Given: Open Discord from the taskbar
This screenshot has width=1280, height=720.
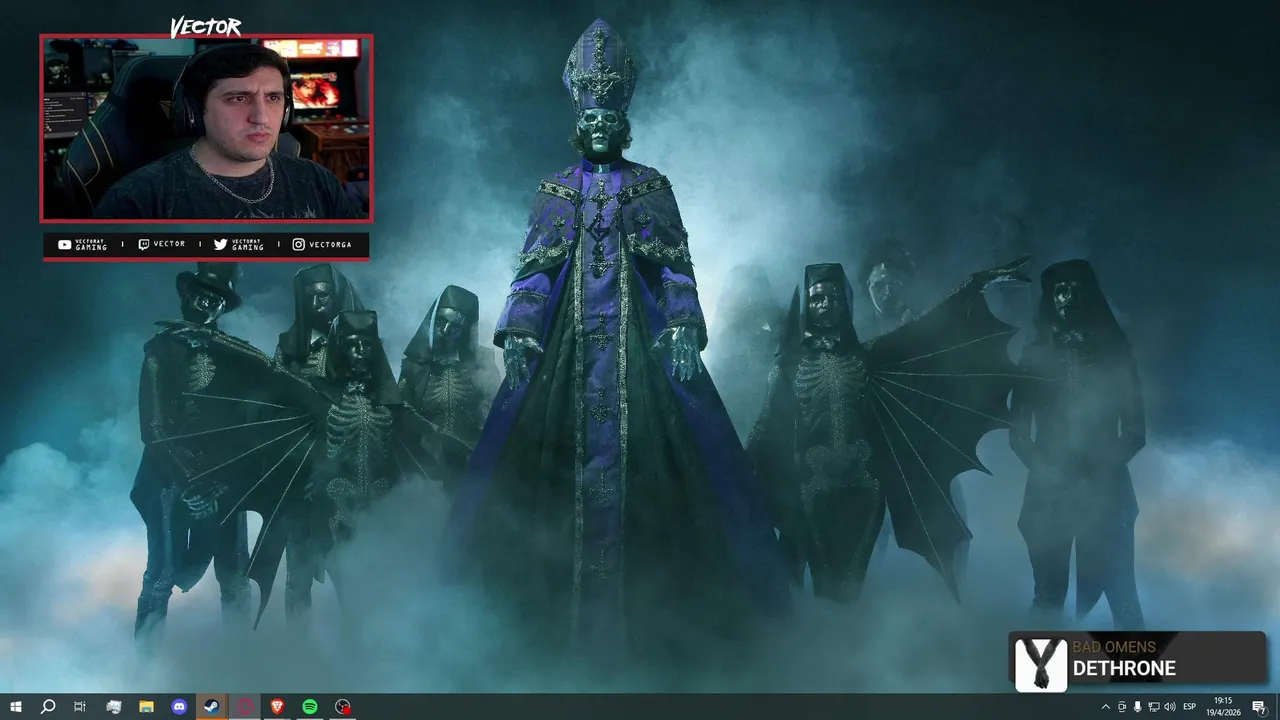Looking at the screenshot, I should tap(179, 707).
